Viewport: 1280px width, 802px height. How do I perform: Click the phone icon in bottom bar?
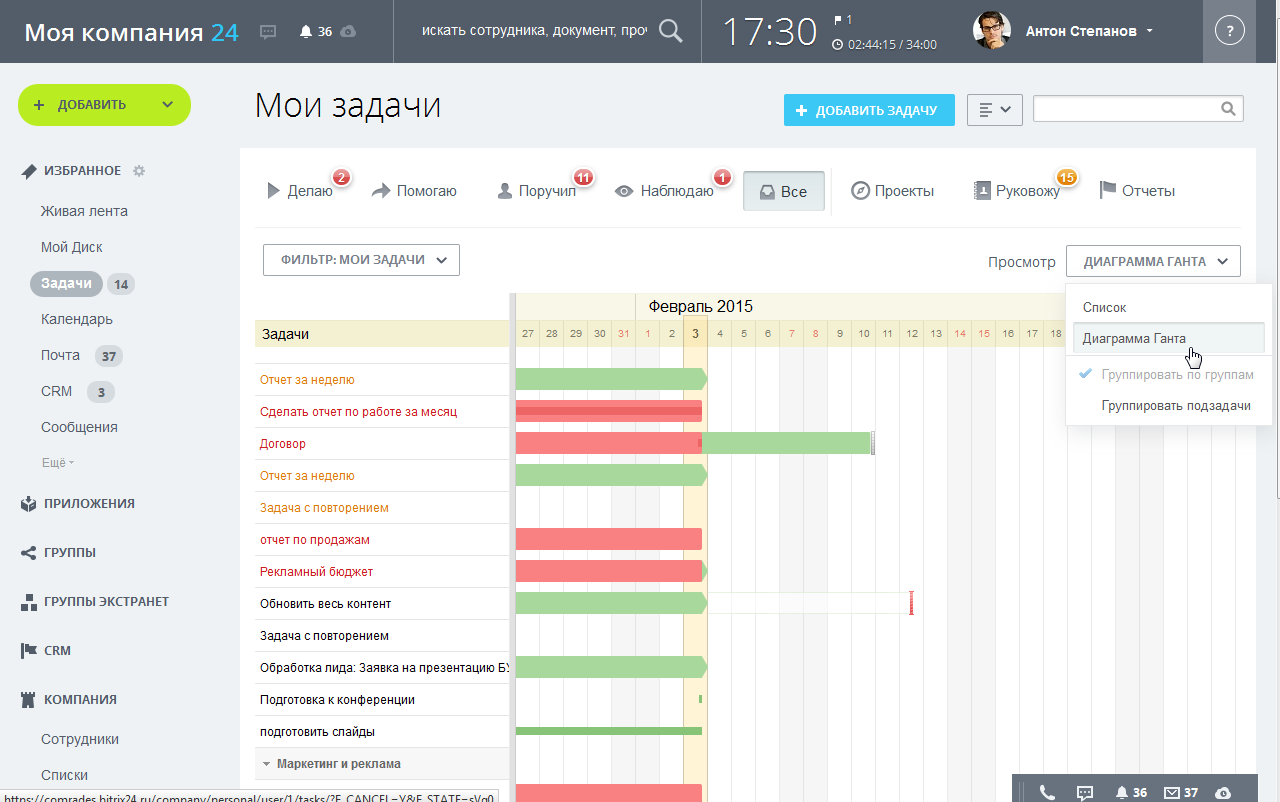[1047, 792]
